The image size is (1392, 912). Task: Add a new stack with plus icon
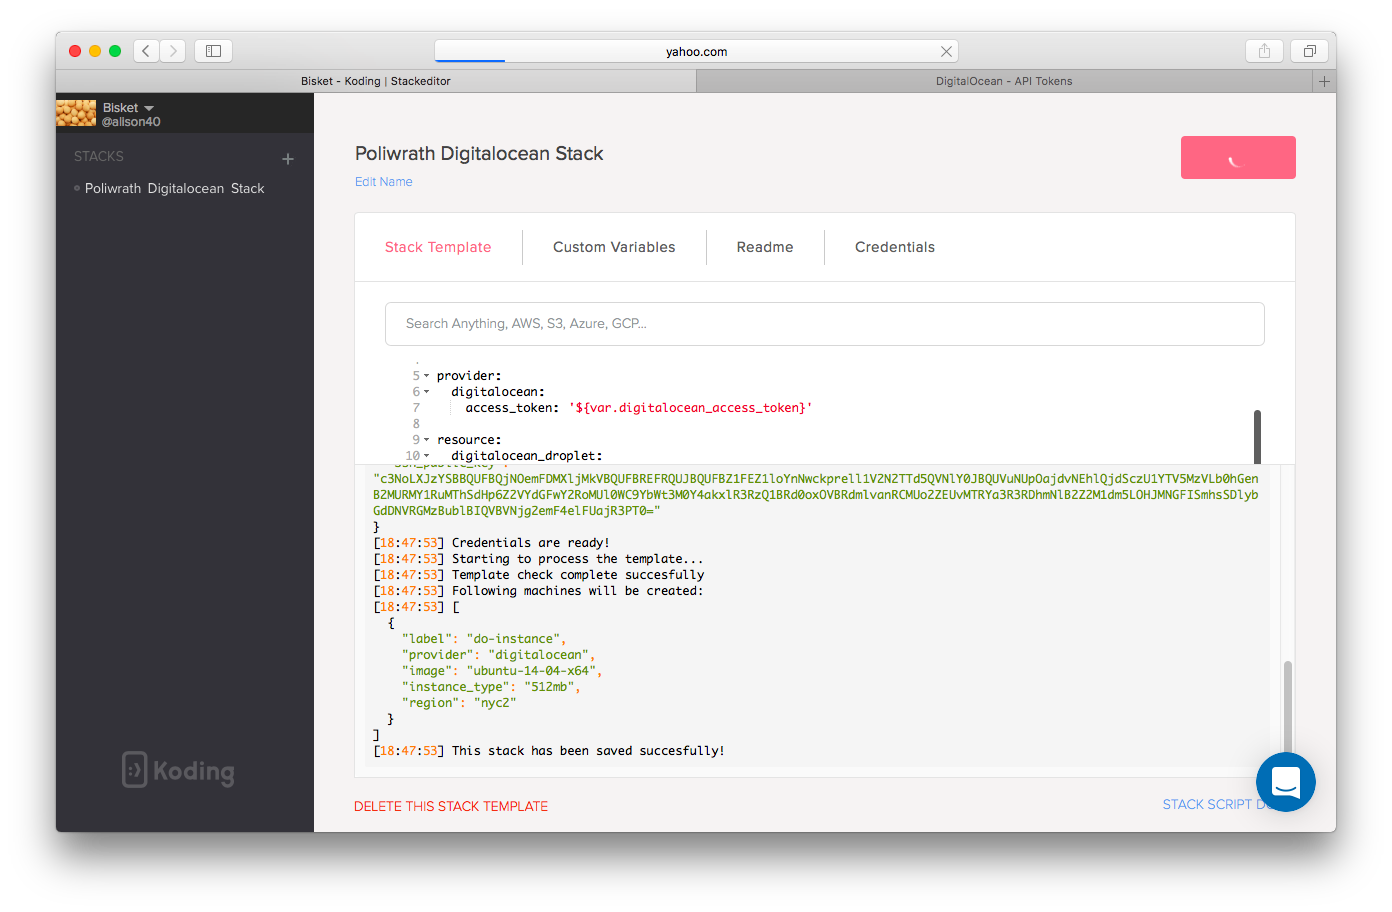pos(288,158)
